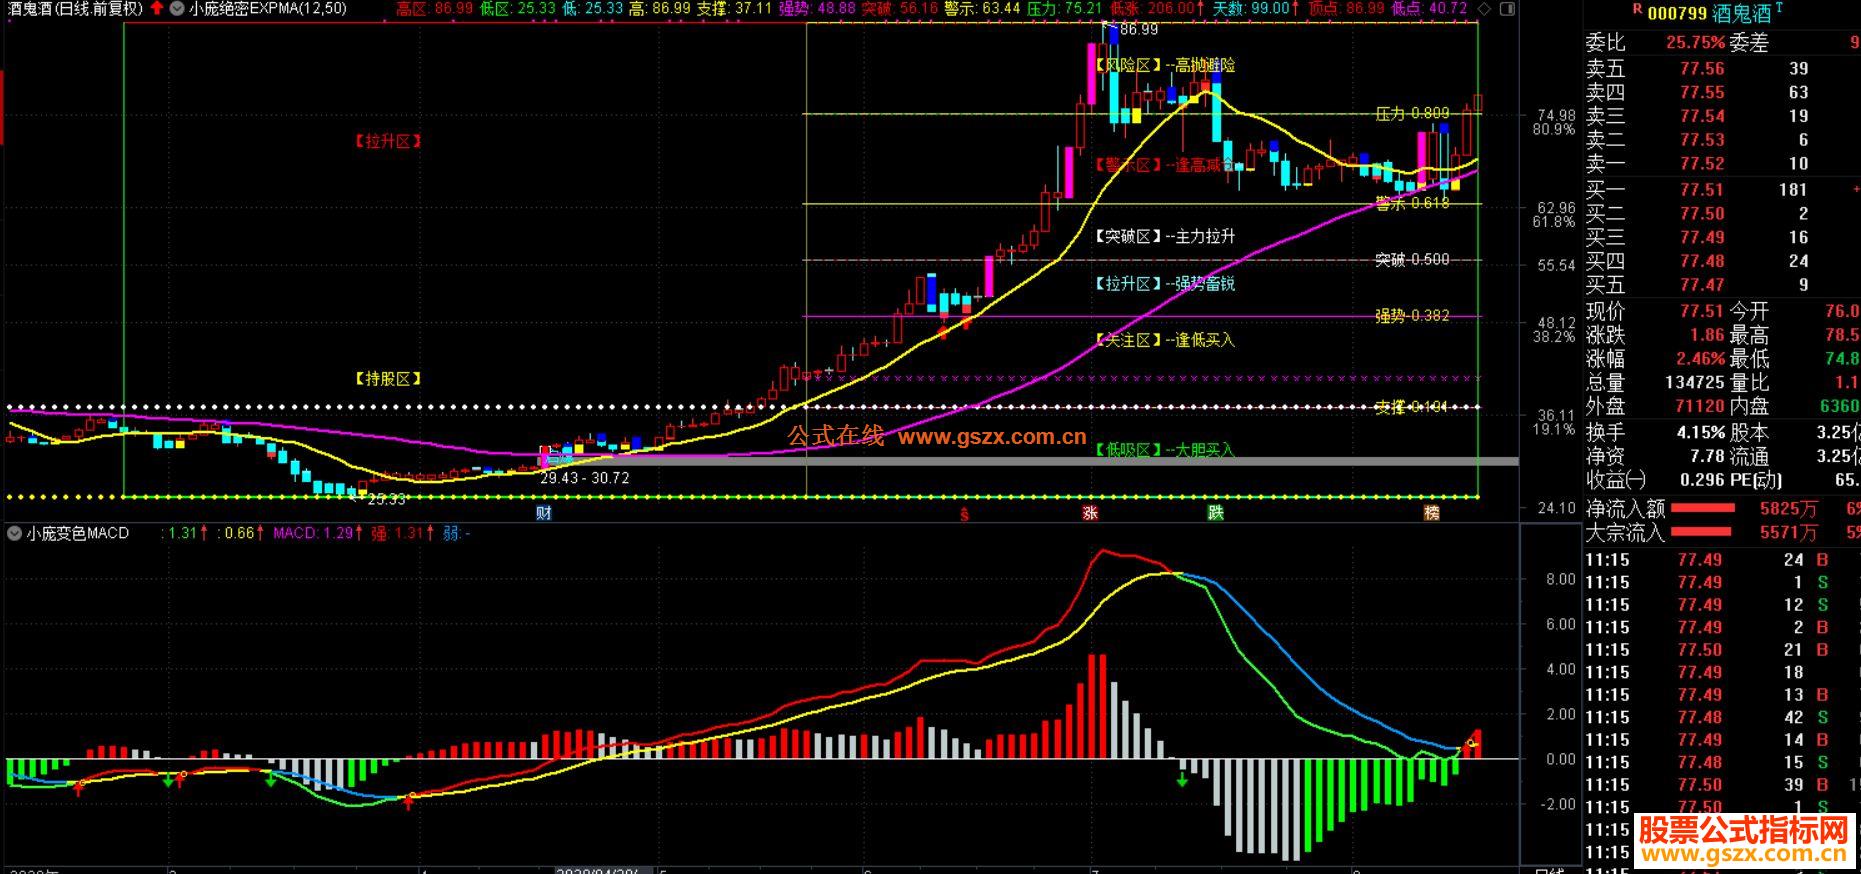Click the 买三 77.49 order row
Viewport: 1861px width, 874px height.
coord(1722,237)
